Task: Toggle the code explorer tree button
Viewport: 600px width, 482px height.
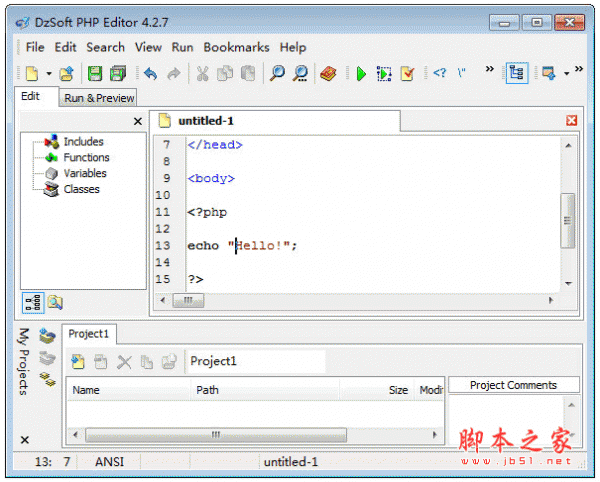Action: (x=517, y=73)
